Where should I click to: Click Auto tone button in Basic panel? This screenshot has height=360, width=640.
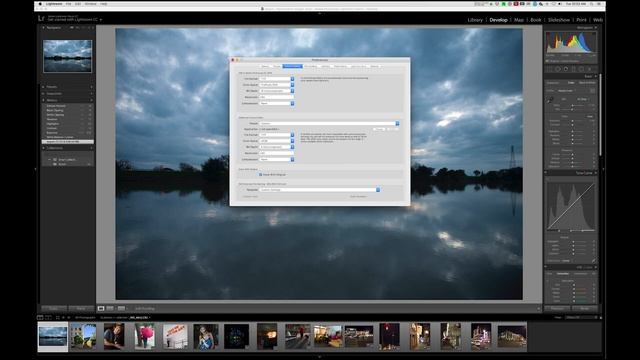pos(590,116)
